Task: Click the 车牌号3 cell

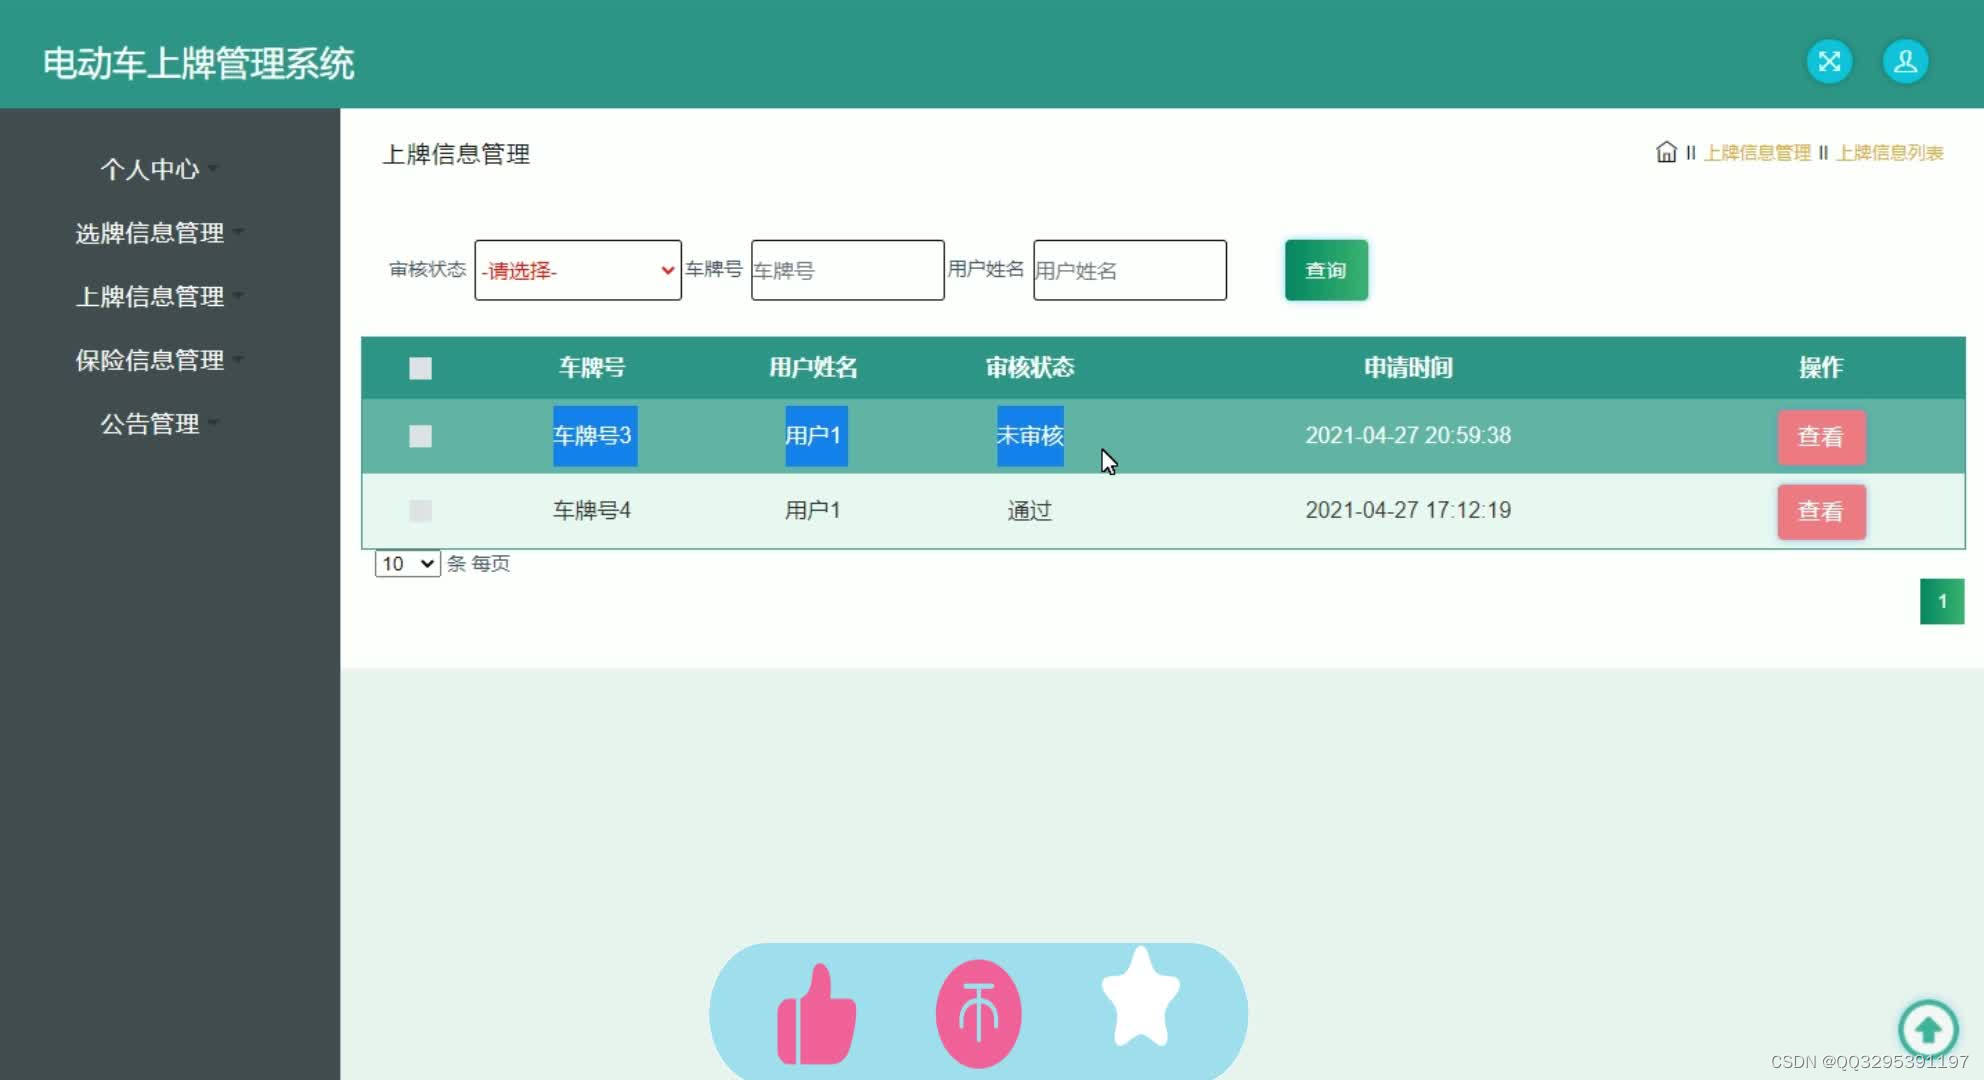Action: coord(594,436)
